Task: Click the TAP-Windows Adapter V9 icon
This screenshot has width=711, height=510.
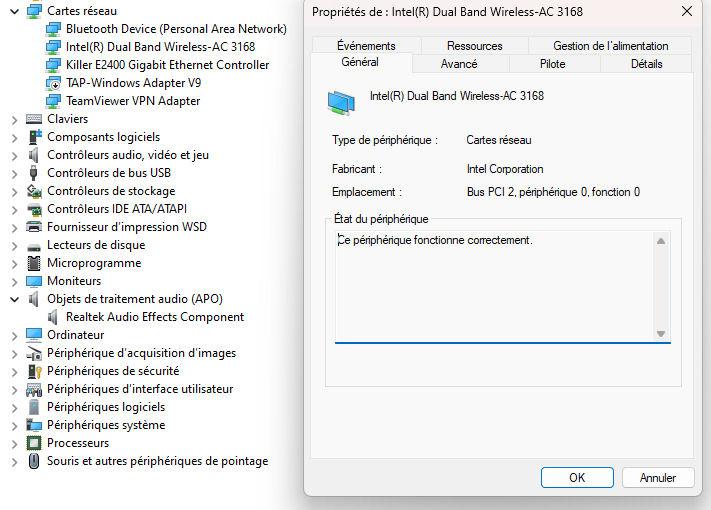Action: click(53, 83)
